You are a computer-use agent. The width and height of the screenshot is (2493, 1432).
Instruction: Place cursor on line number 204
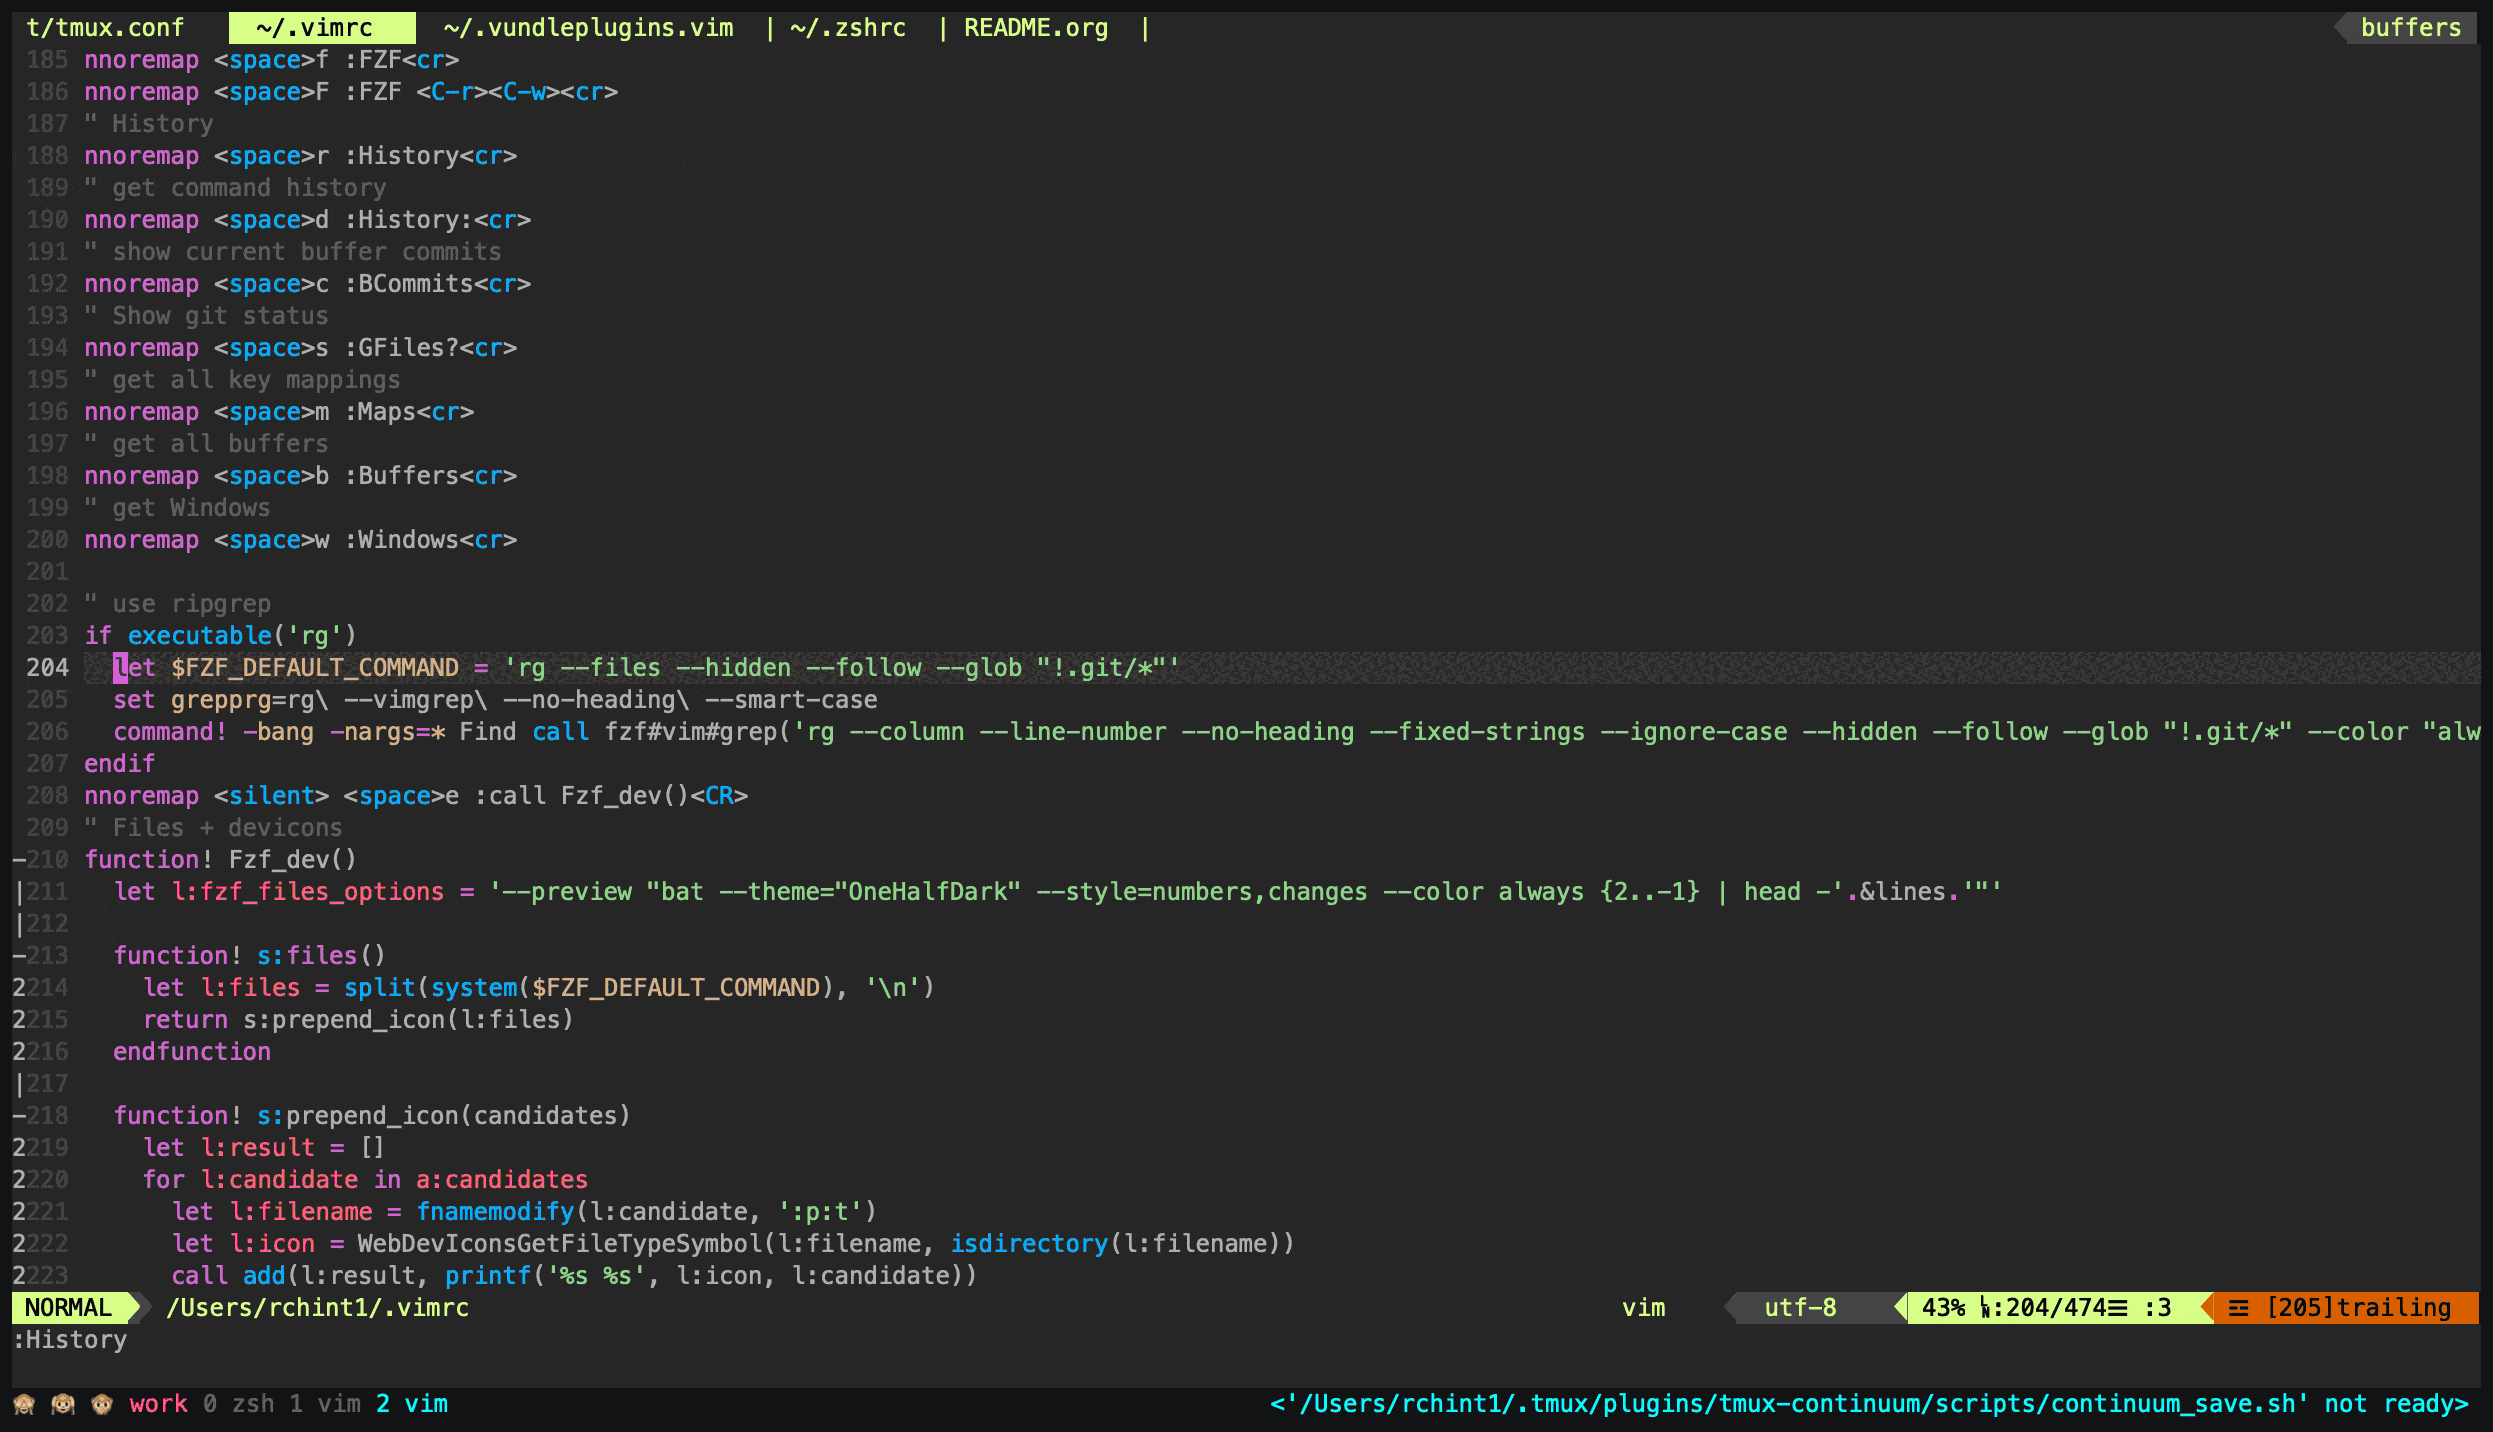coord(47,668)
